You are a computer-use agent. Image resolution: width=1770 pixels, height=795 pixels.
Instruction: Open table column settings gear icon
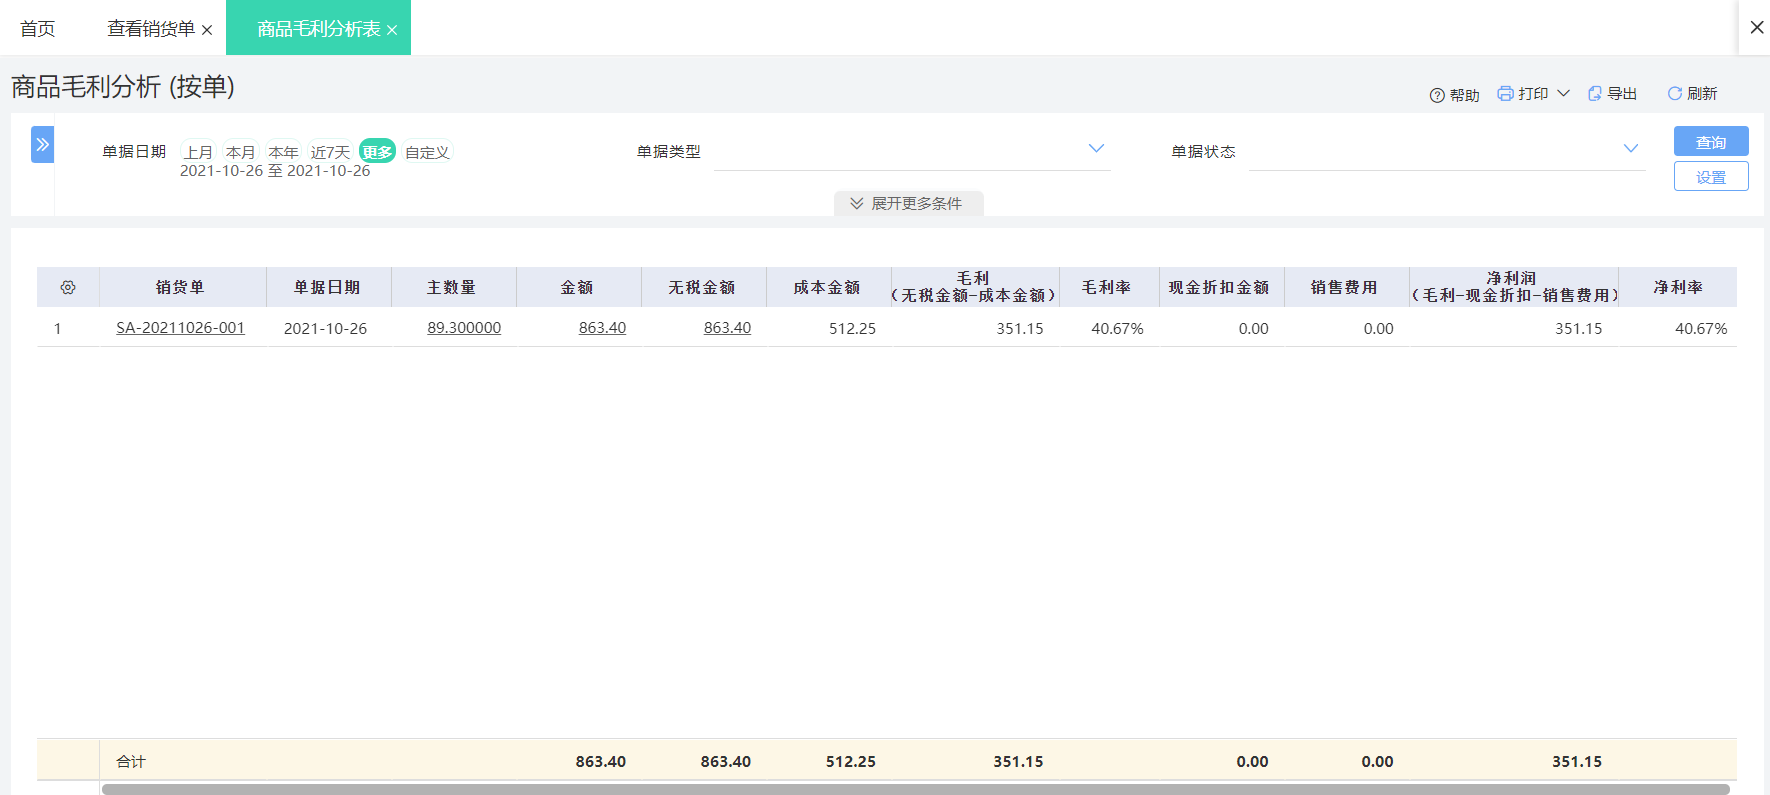(x=68, y=287)
